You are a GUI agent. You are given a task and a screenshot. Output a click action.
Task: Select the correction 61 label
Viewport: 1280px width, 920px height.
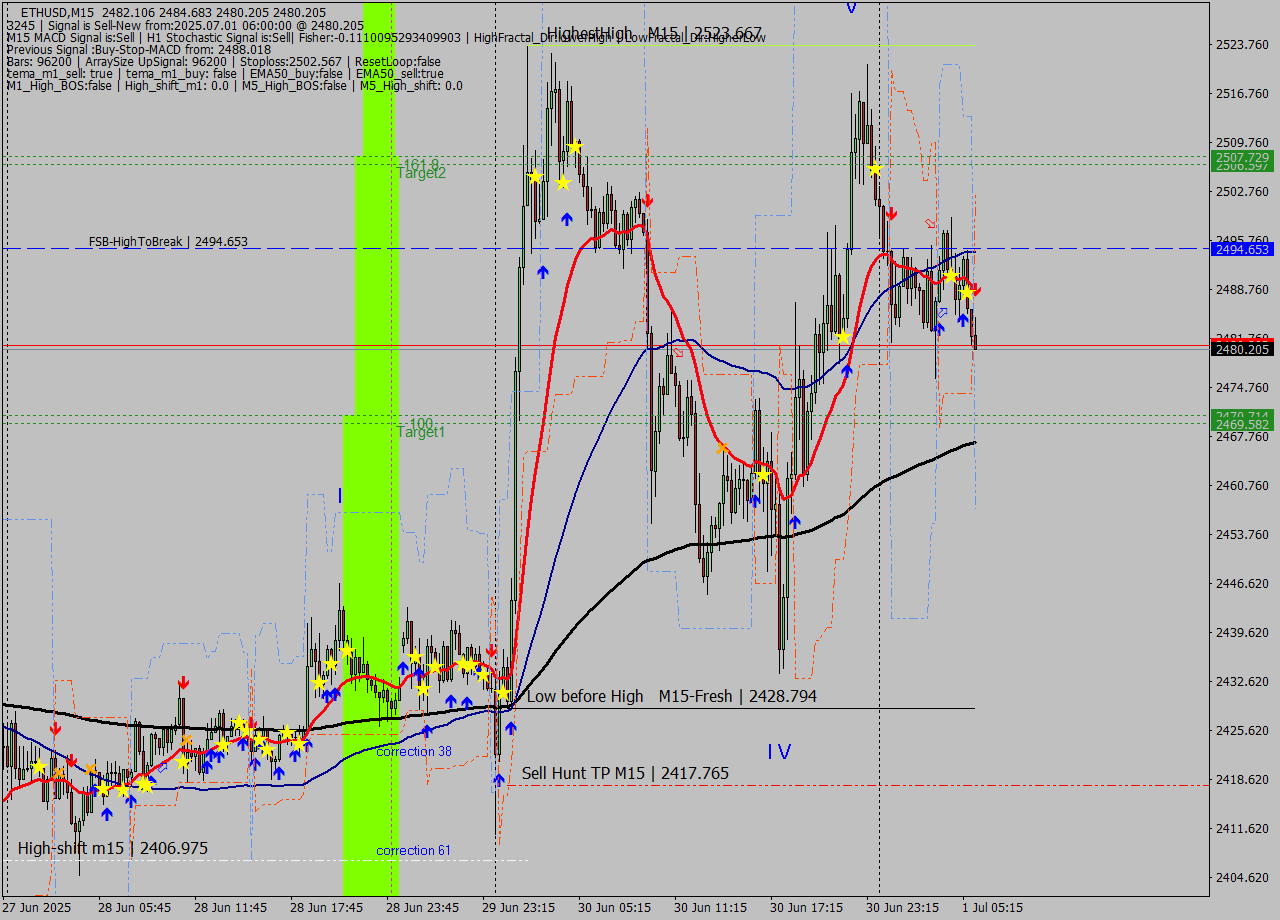click(x=413, y=850)
